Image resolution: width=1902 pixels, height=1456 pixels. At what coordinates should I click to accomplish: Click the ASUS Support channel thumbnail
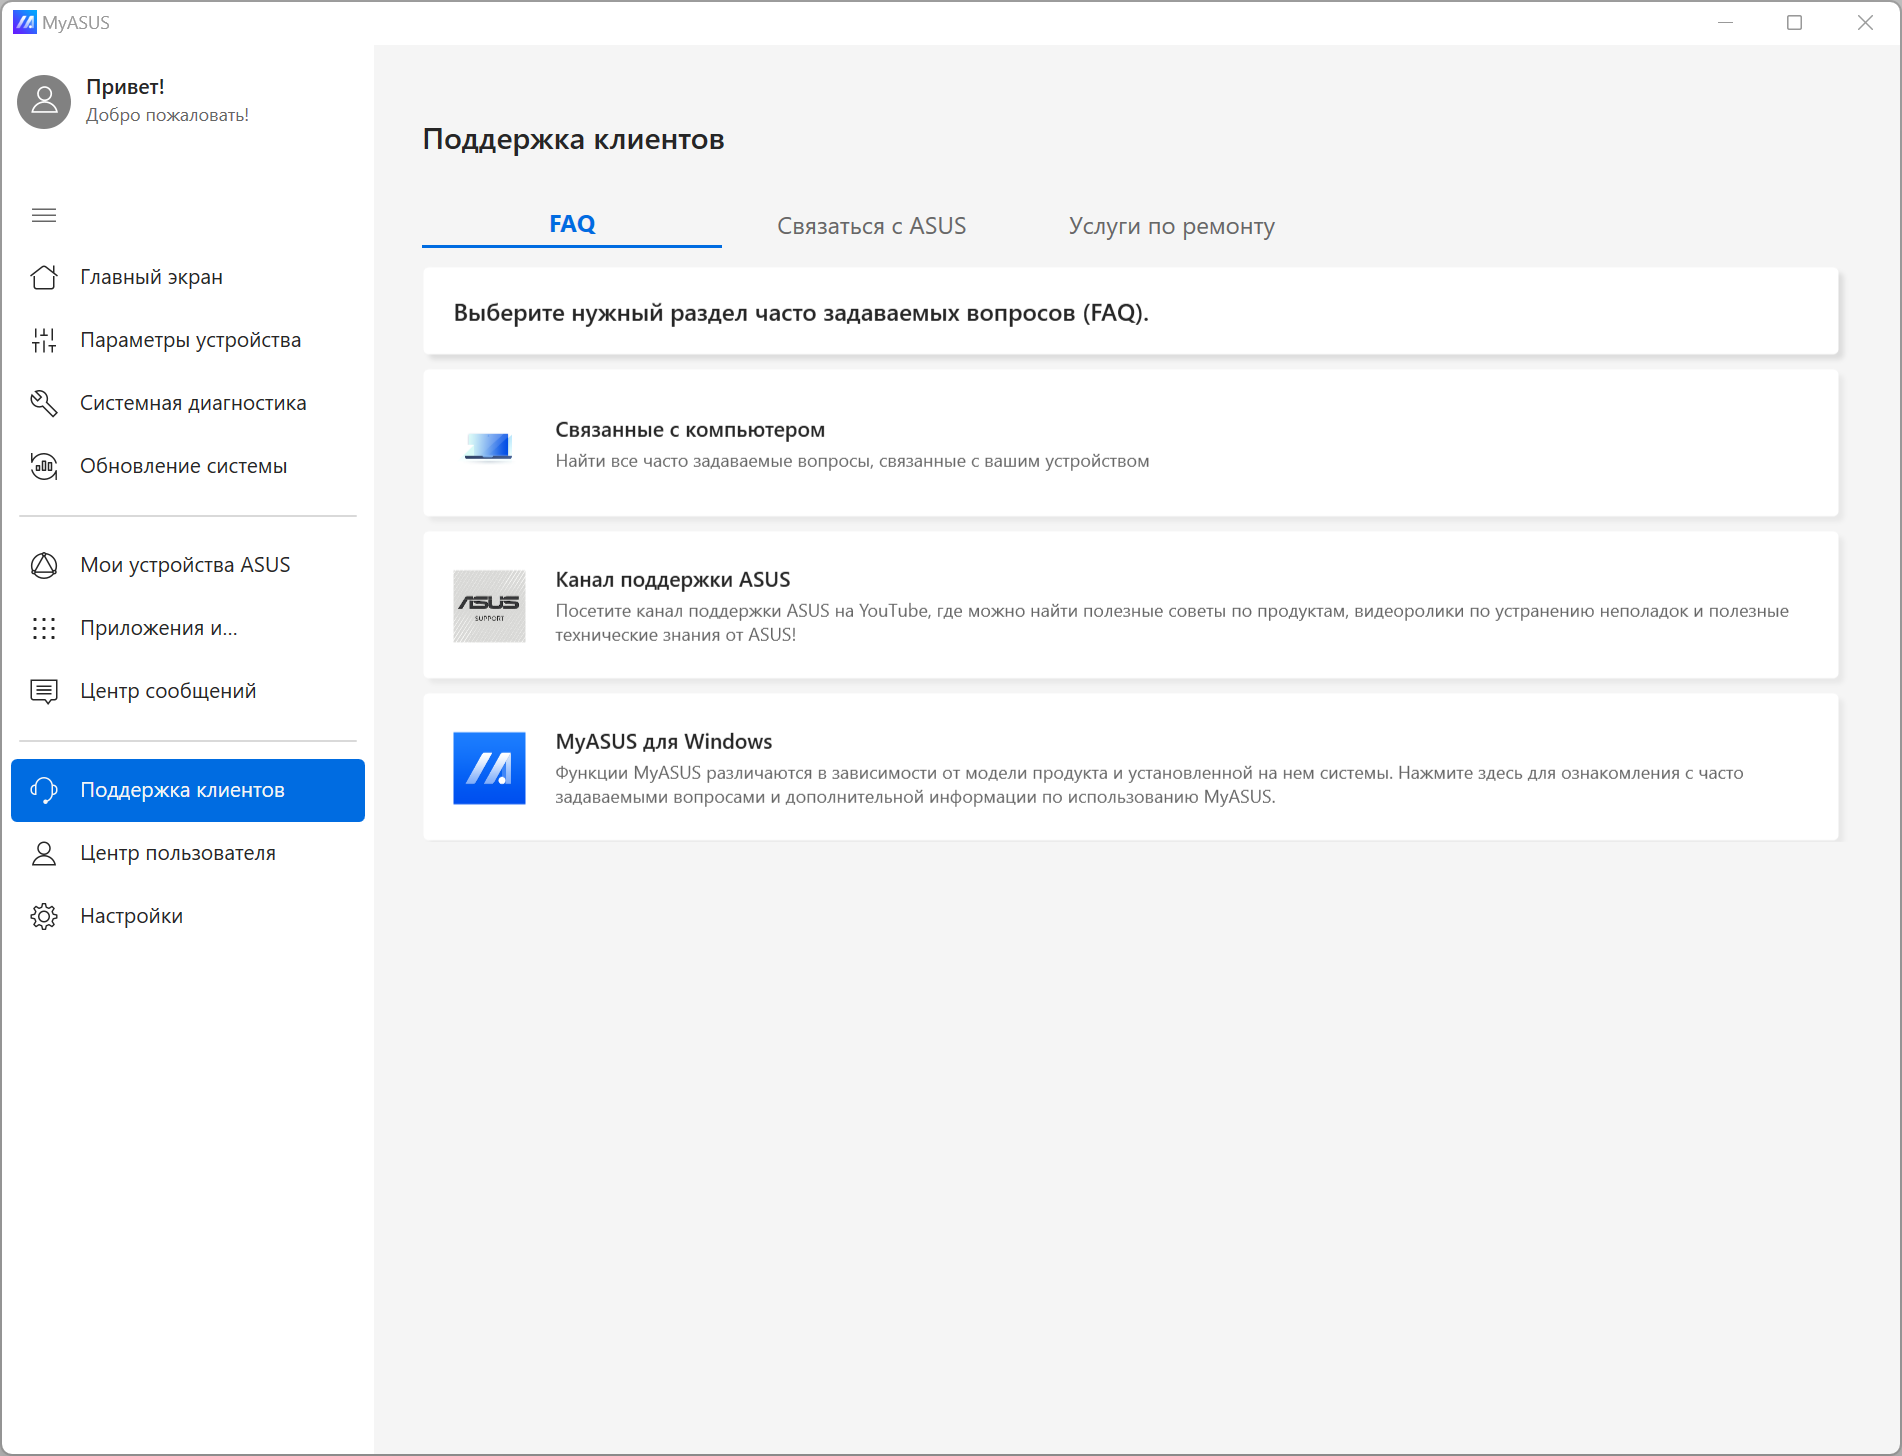pos(489,606)
